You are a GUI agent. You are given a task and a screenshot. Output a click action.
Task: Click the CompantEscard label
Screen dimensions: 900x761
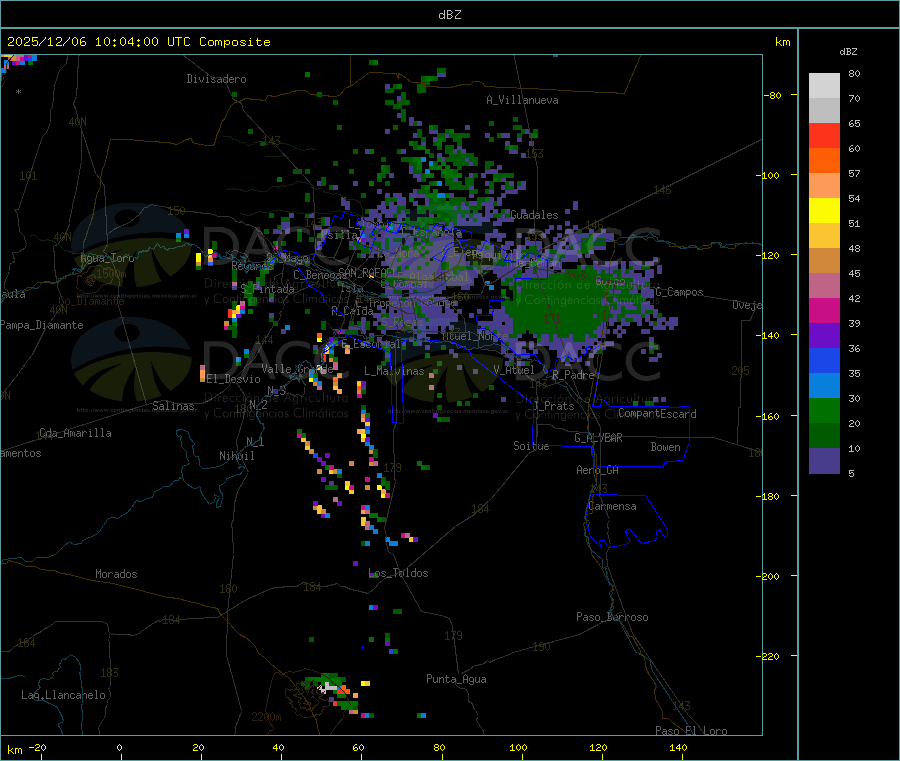(657, 414)
